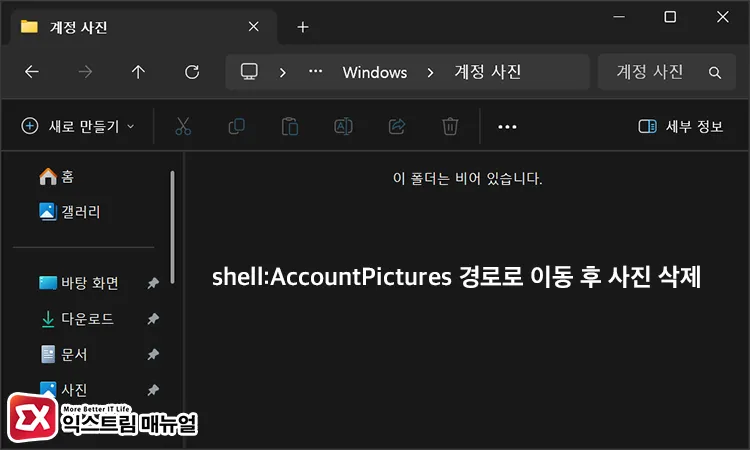Open 사진 in quick access

pyautogui.click(x=64, y=389)
